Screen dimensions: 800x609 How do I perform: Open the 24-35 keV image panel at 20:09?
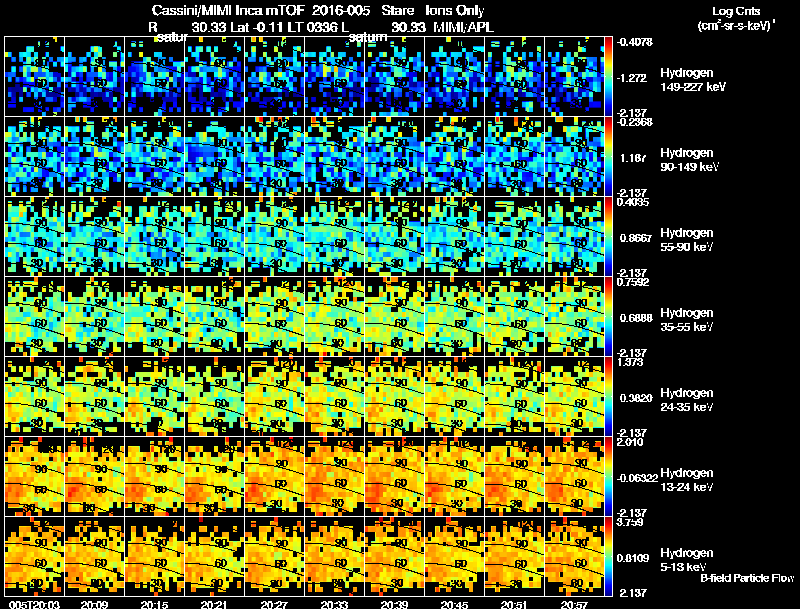pos(94,397)
